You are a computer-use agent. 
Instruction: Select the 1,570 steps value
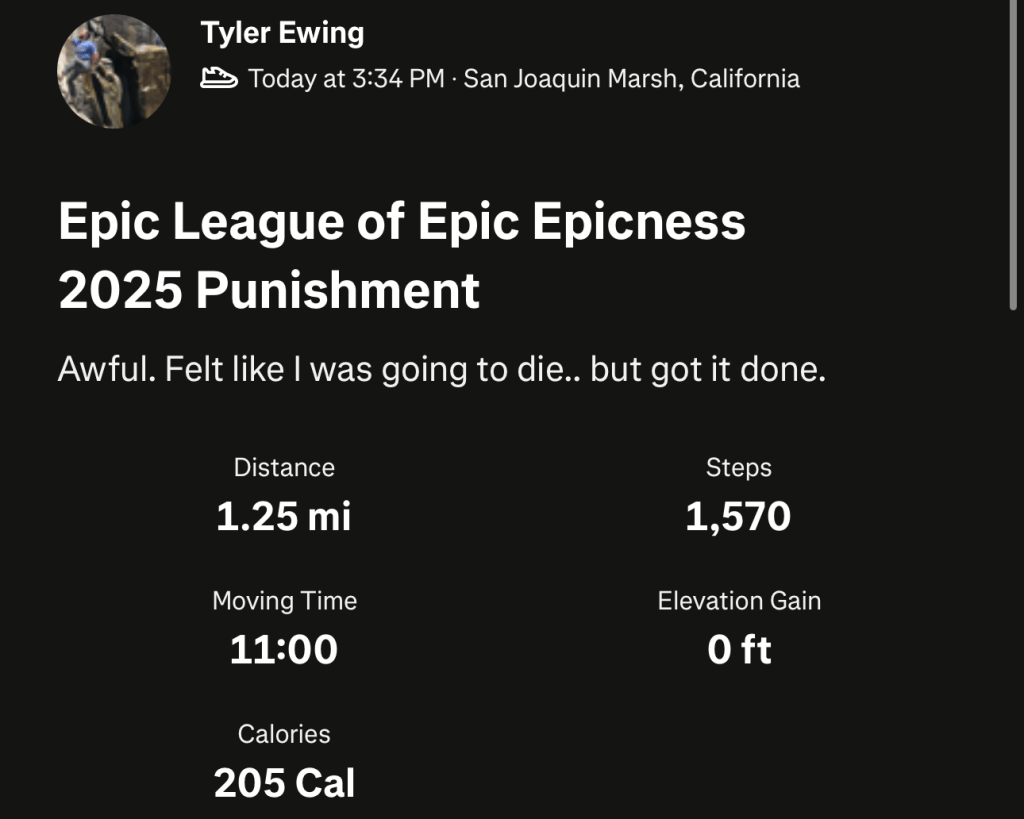[738, 517]
